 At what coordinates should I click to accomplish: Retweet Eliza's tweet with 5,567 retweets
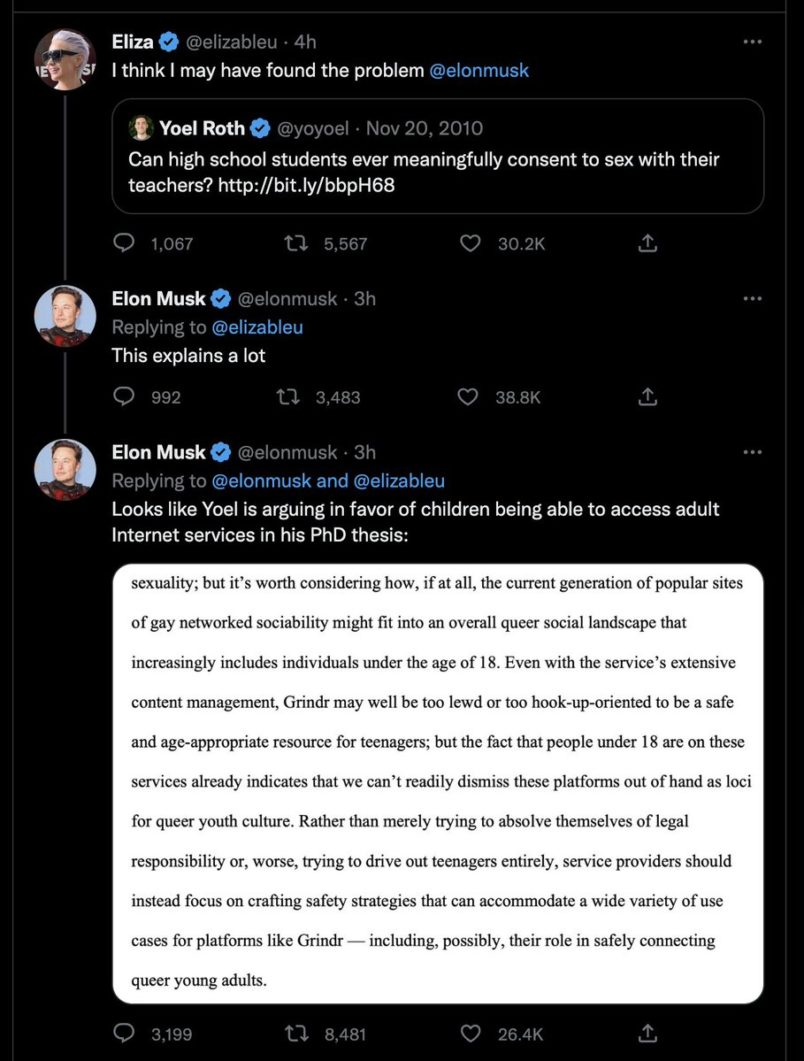click(296, 243)
